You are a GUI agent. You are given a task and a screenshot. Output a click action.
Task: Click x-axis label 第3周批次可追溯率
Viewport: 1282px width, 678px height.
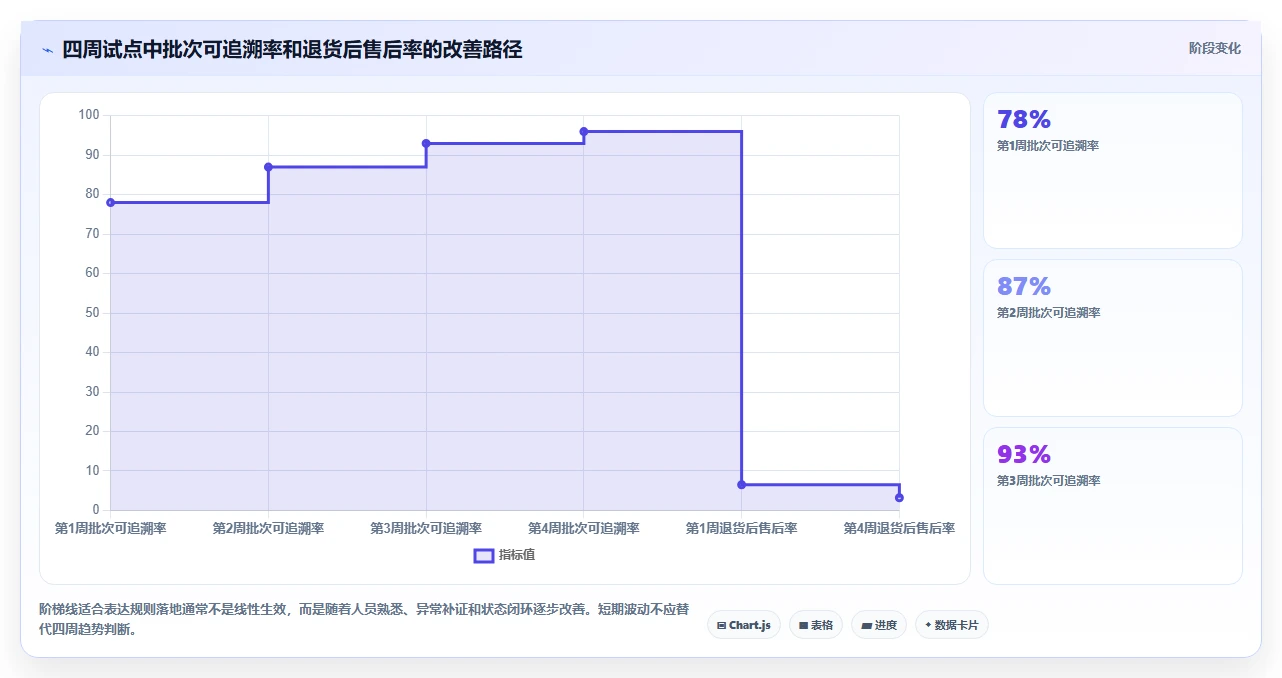426,528
